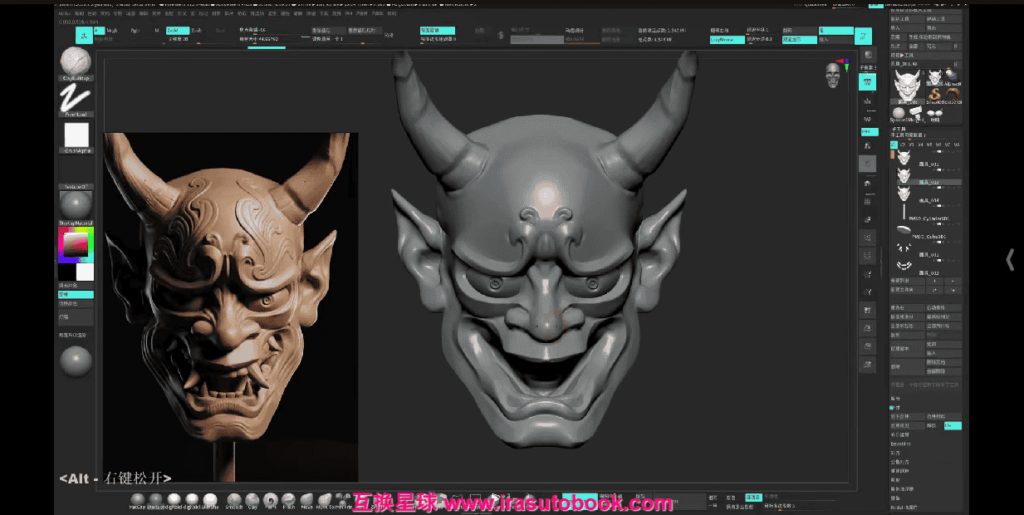Open the FreeHand stroke type thumbnail

tap(76, 98)
